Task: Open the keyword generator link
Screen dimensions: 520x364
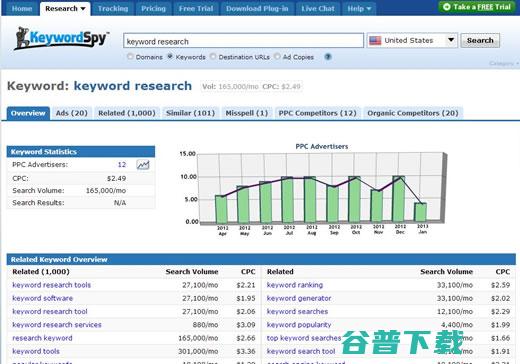Action: click(299, 298)
